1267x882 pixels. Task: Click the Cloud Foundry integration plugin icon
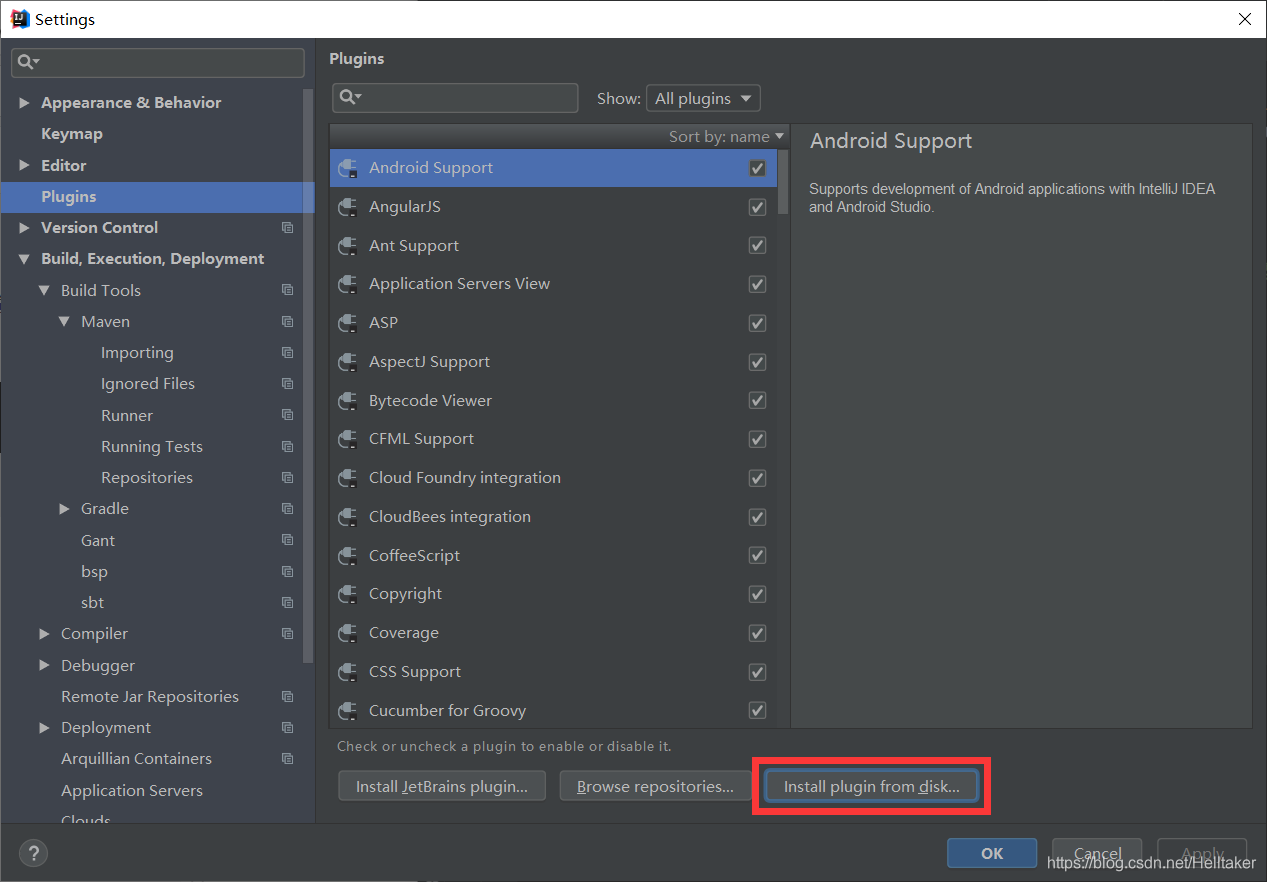click(x=348, y=478)
